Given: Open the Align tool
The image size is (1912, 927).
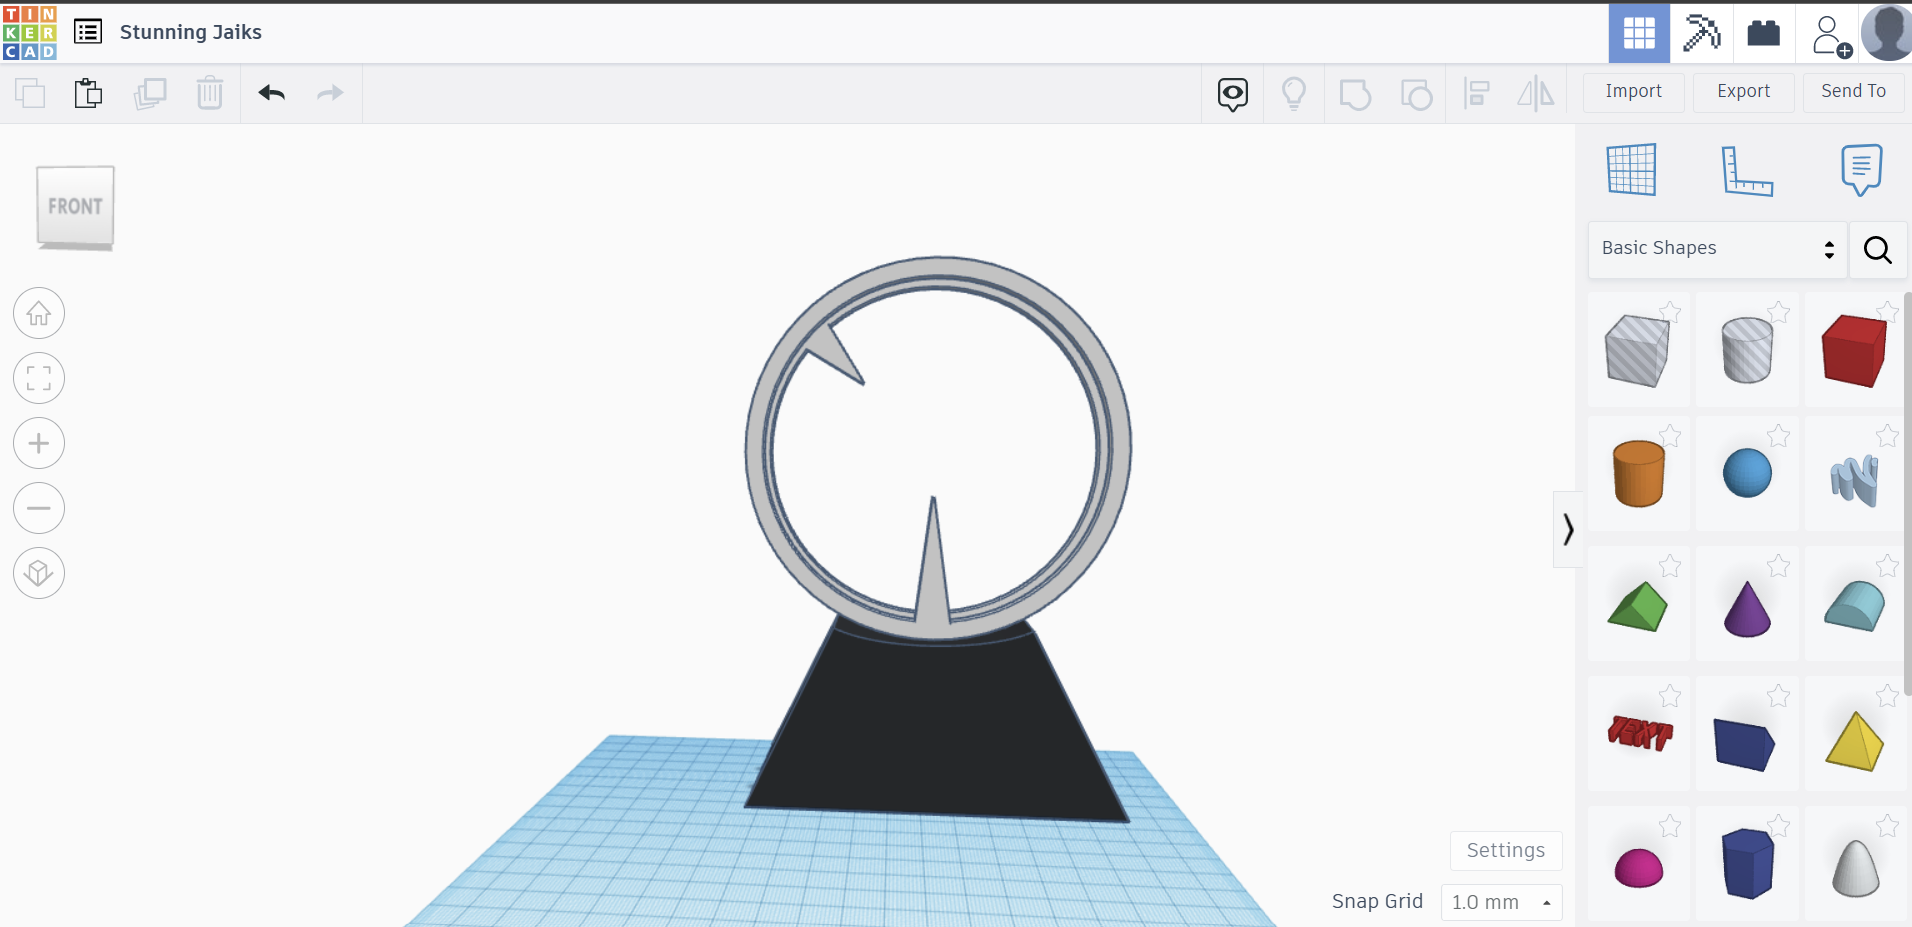Looking at the screenshot, I should coord(1477,93).
